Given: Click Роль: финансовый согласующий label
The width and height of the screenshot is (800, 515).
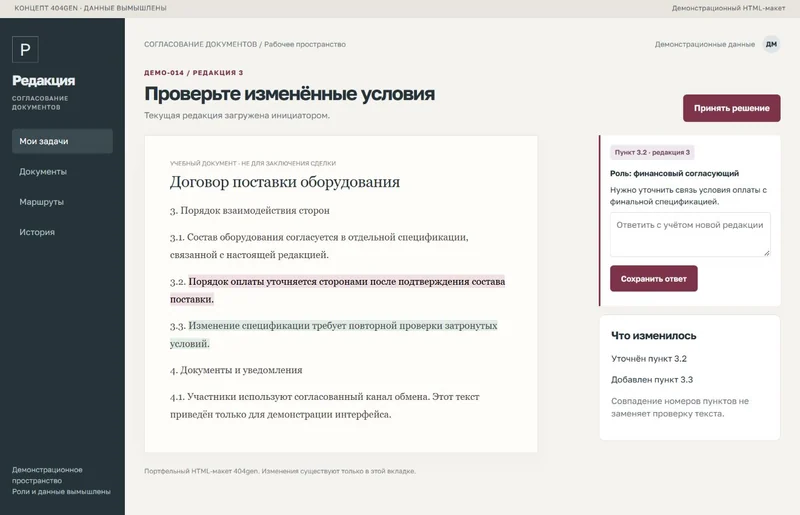Looking at the screenshot, I should pyautogui.click(x=674, y=174).
